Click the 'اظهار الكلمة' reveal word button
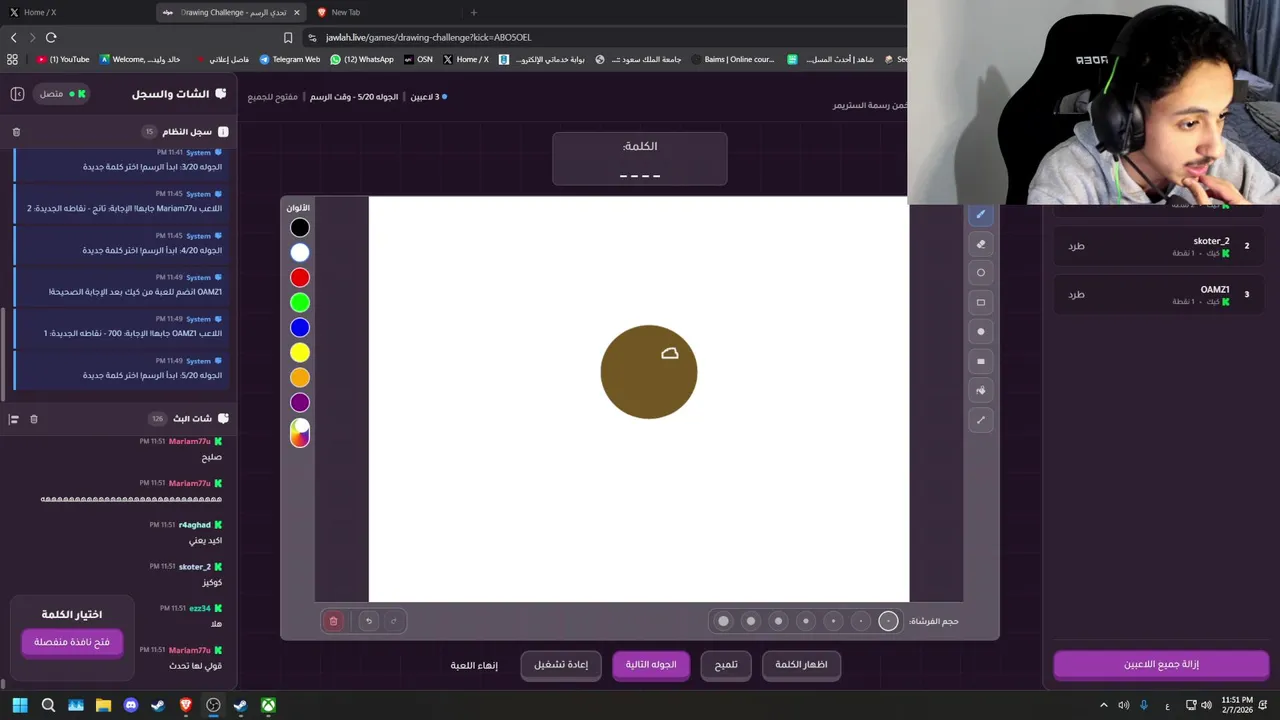Image resolution: width=1280 pixels, height=720 pixels. pos(801,665)
